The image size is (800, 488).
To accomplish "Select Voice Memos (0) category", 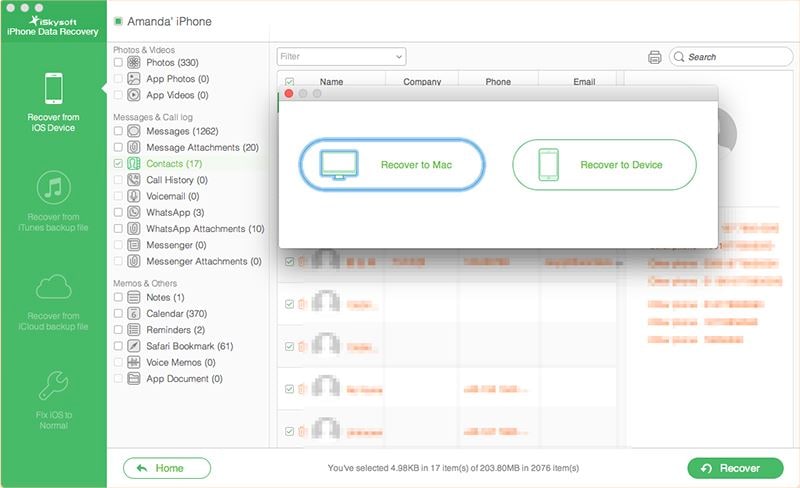I will pos(181,362).
